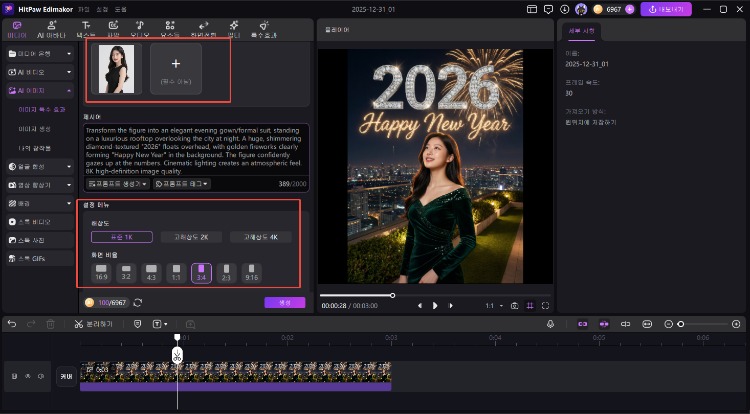Screen dimensions: 750x414
Task: Open the feedback chat-bubble icon in title bar
Action: coord(549,9)
